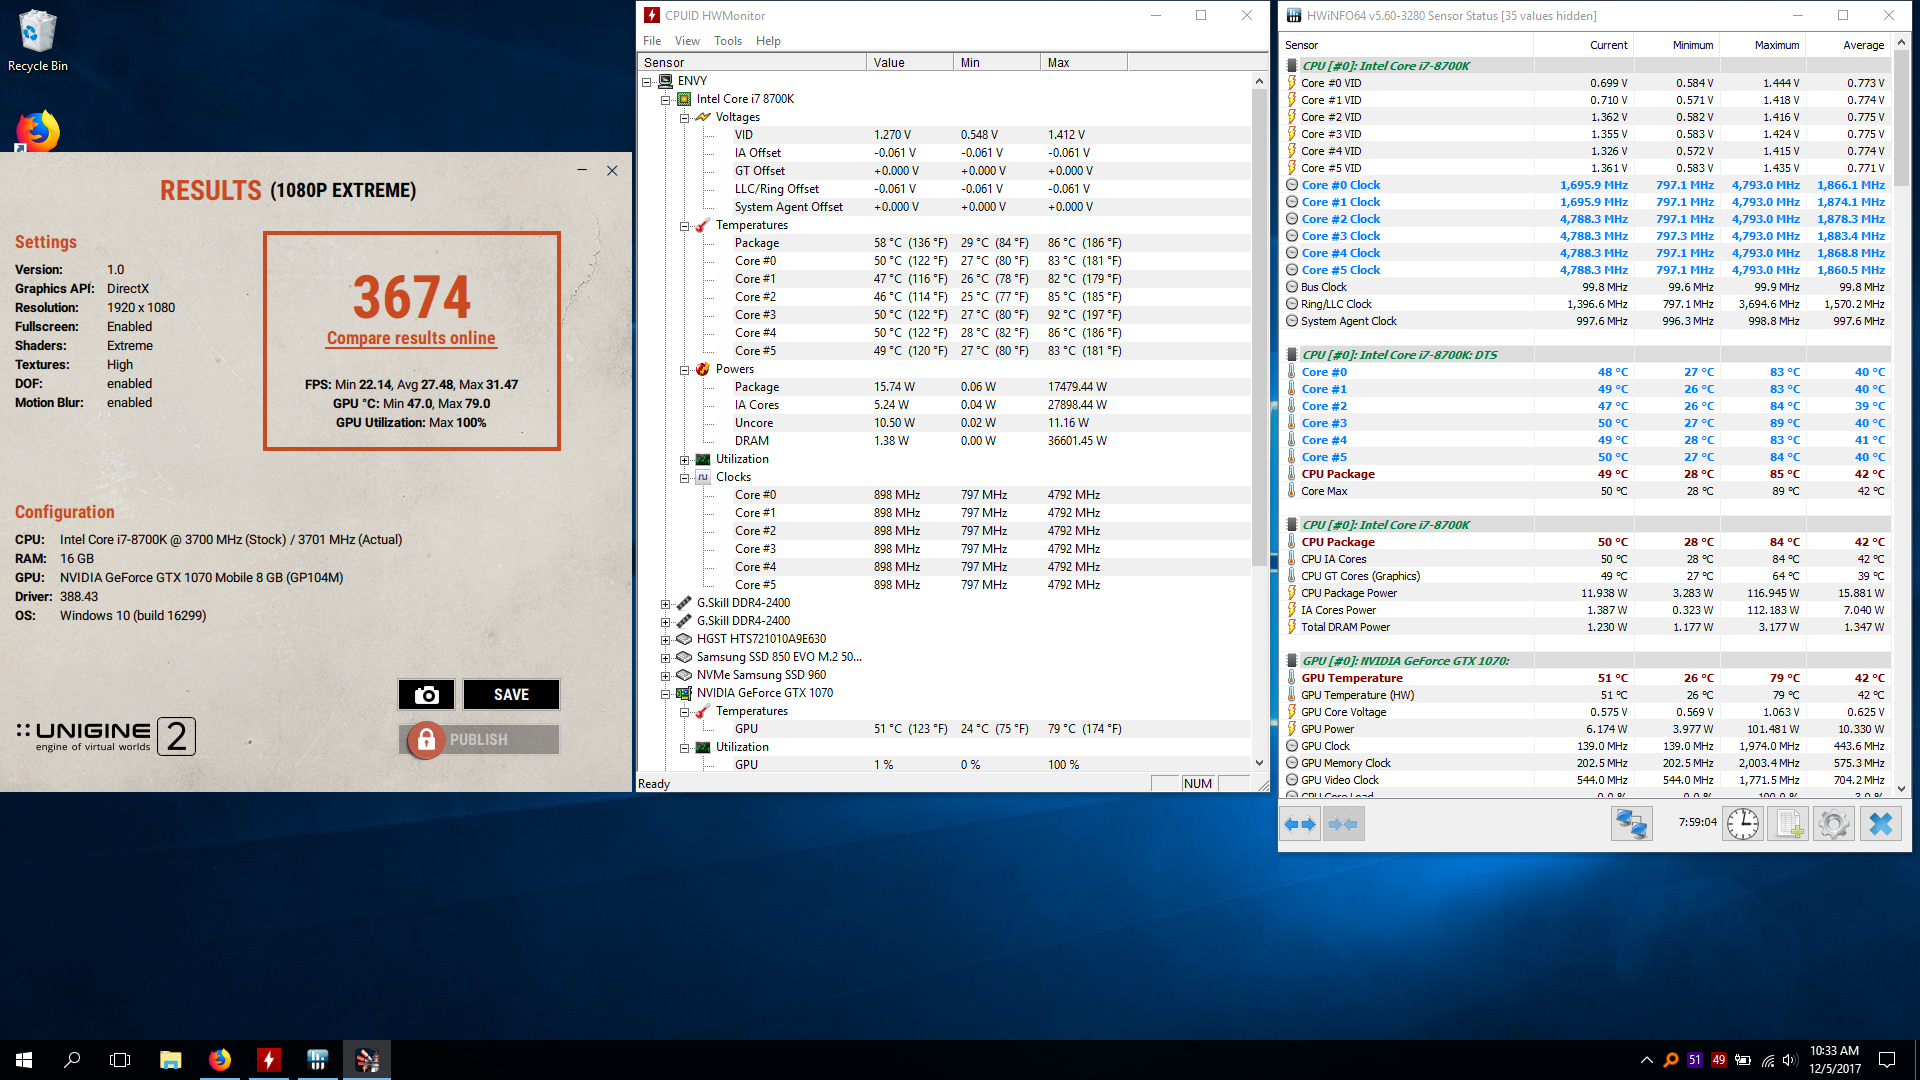Switch to Firefox on the taskbar

(x=220, y=1060)
